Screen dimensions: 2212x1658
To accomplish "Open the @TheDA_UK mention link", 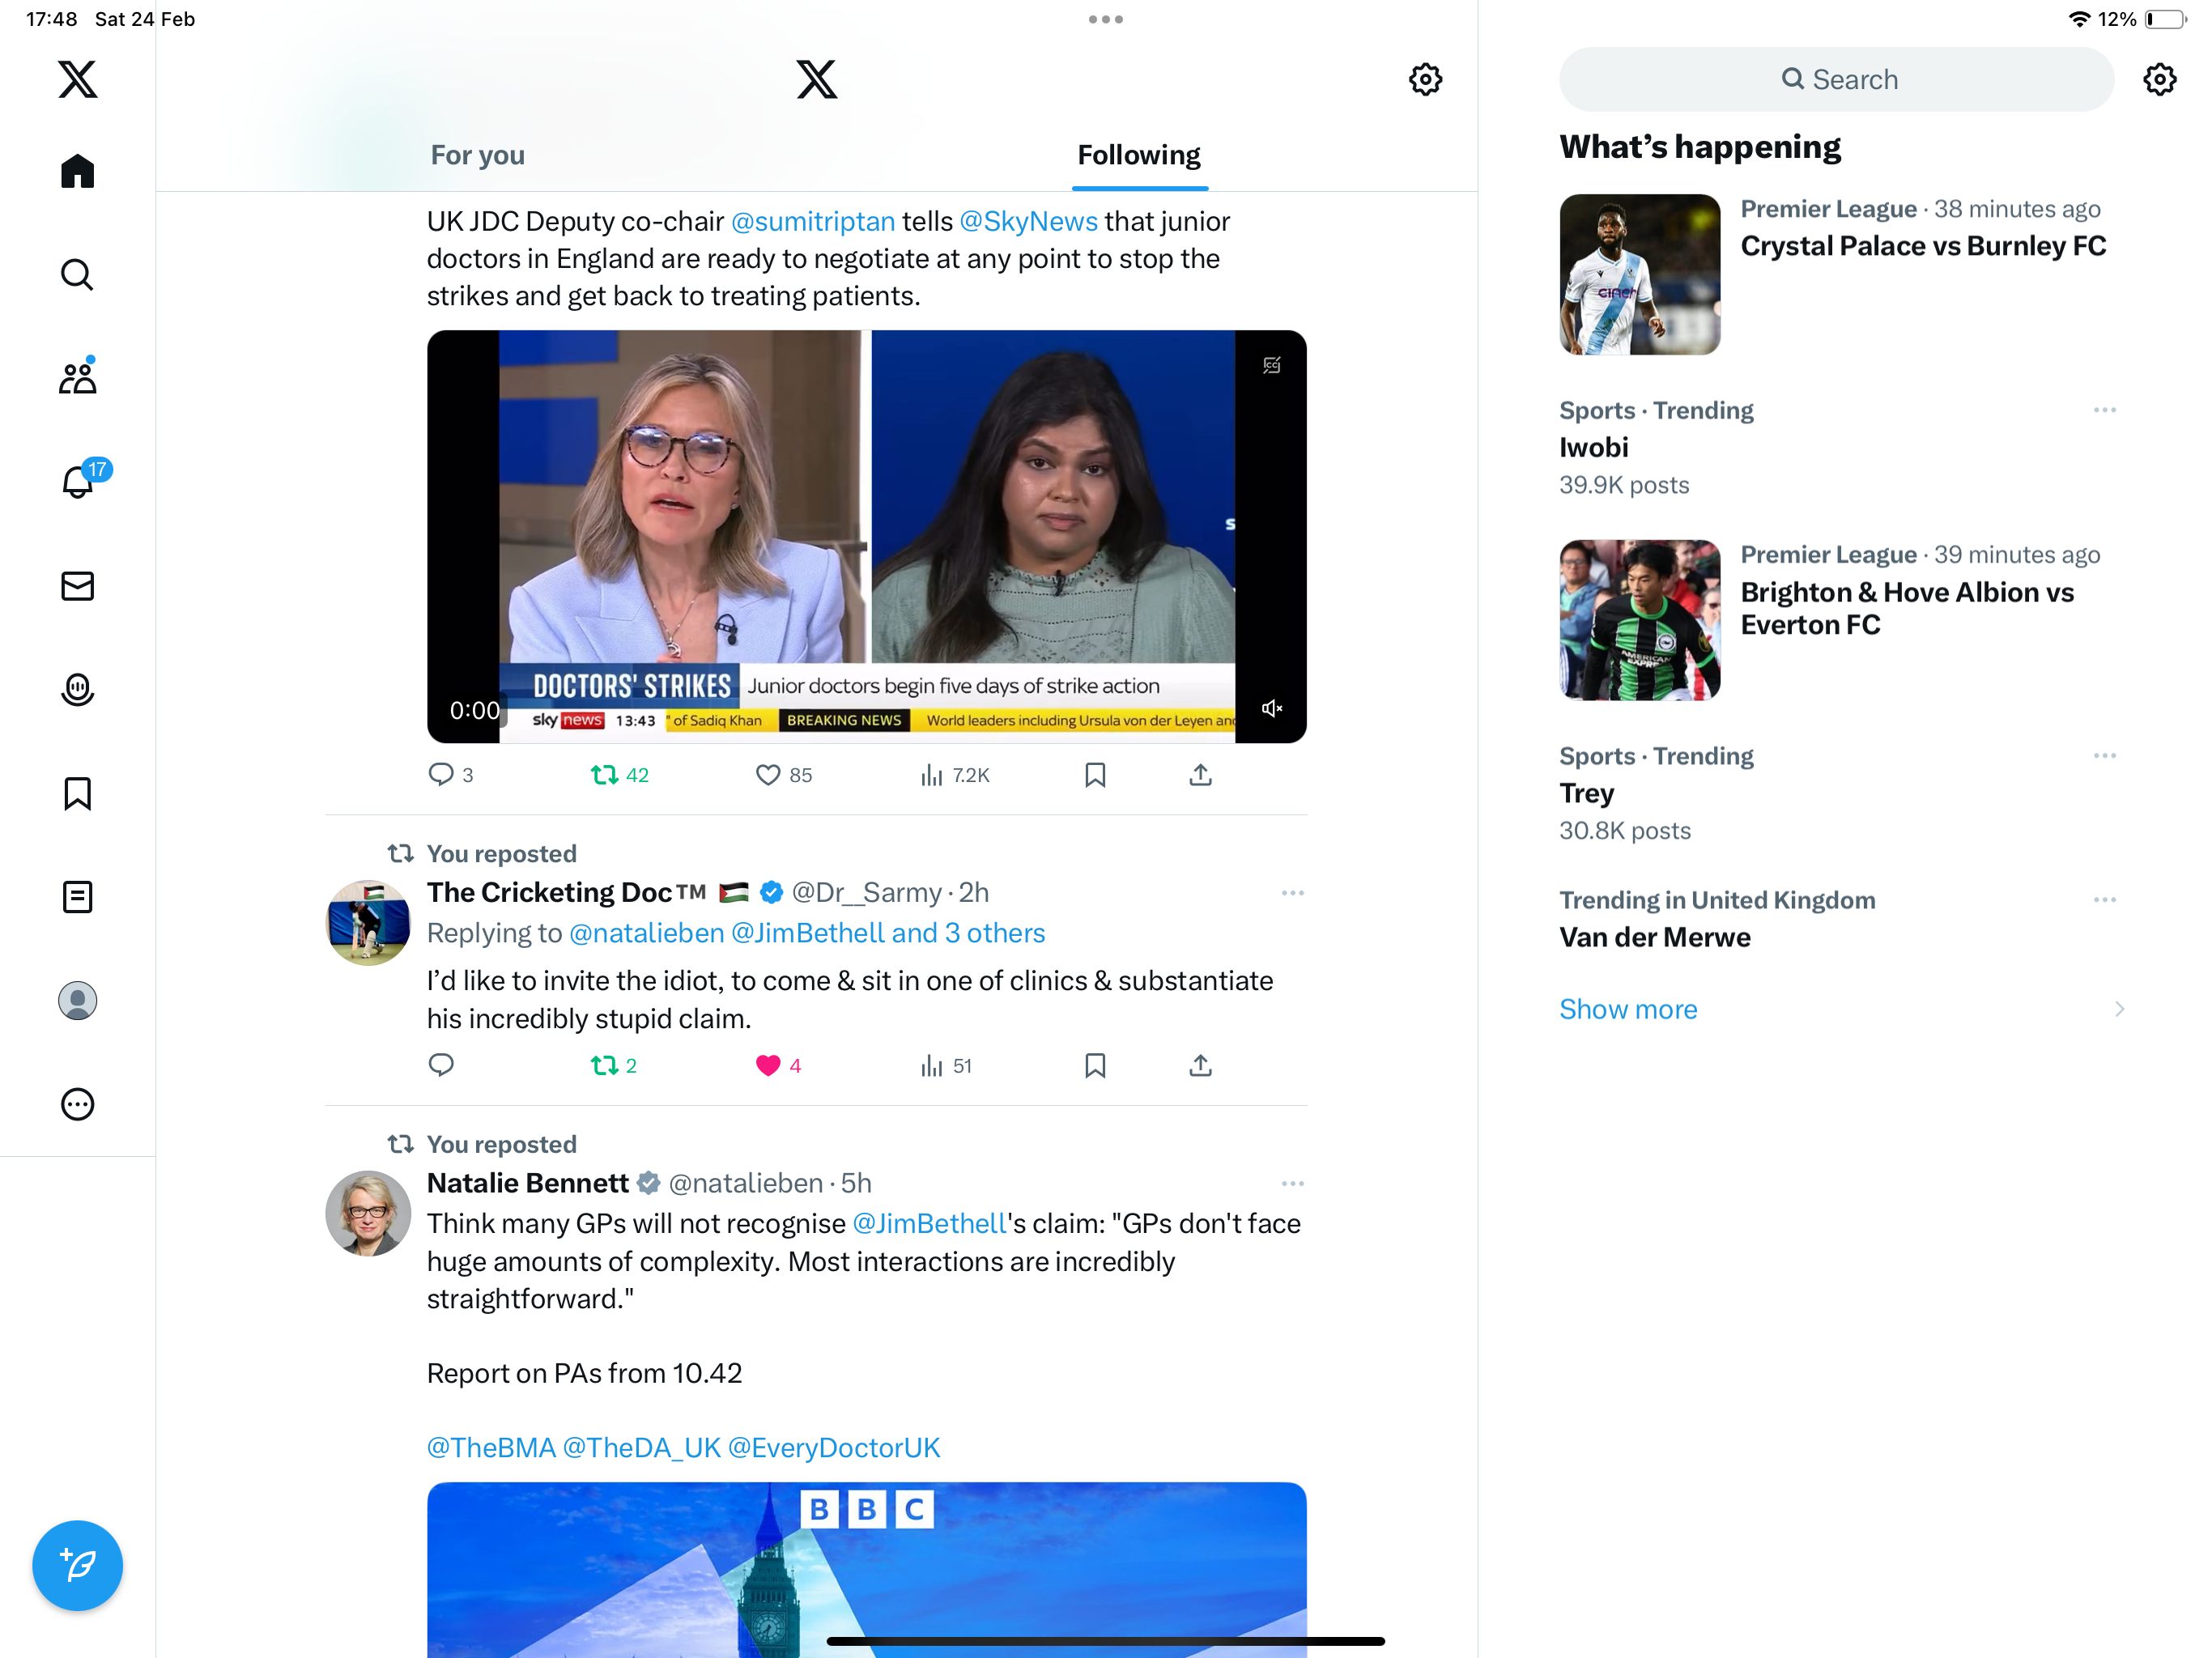I will coord(641,1447).
